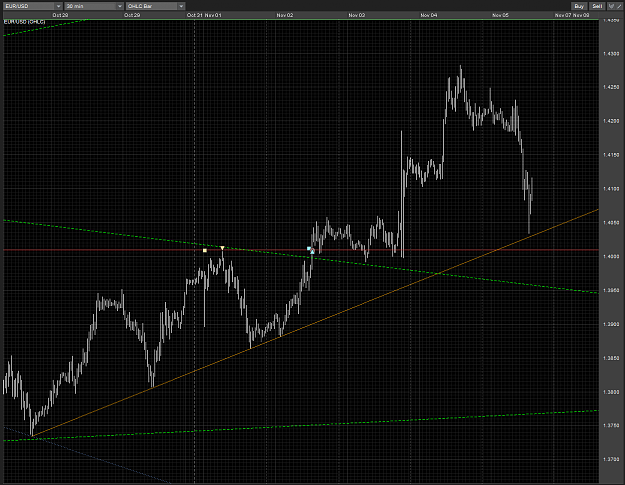Image resolution: width=625 pixels, height=485 pixels.
Task: Click the Nov 04 date label
Action: pyautogui.click(x=428, y=15)
